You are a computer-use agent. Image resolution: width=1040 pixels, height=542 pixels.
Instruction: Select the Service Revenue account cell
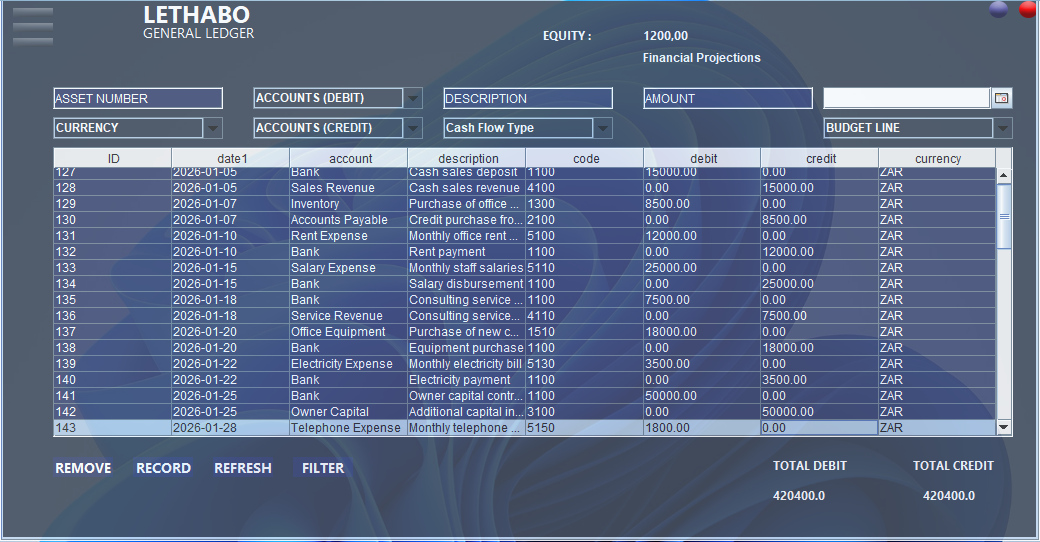coord(349,316)
